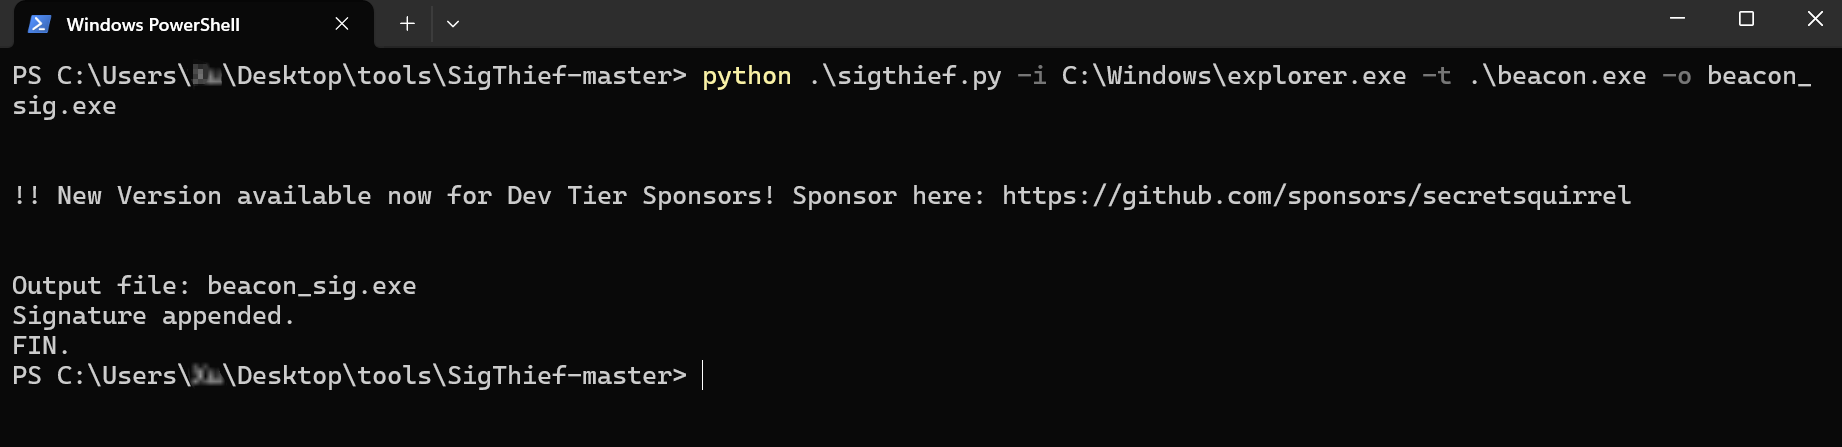Click the ".\sigthief.py" script name
The image size is (1842, 447).
pos(905,76)
